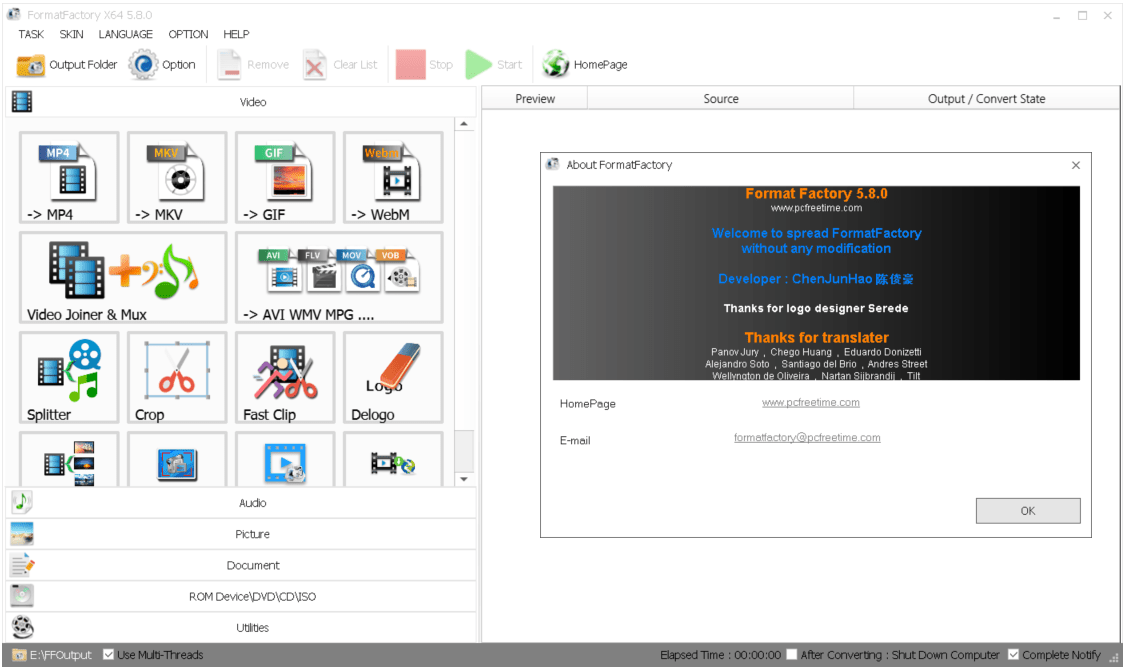Click OK in About FormatFactory dialog
Image resolution: width=1124 pixels, height=670 pixels.
(1028, 511)
